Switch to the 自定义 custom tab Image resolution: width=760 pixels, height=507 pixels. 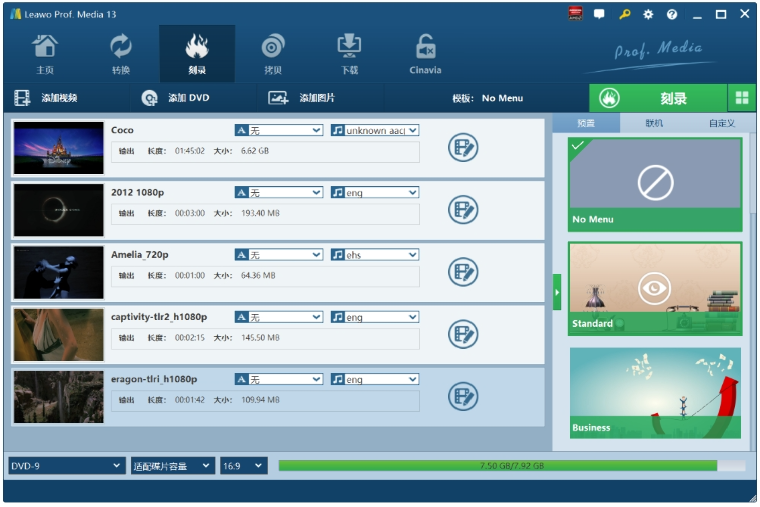coord(721,124)
